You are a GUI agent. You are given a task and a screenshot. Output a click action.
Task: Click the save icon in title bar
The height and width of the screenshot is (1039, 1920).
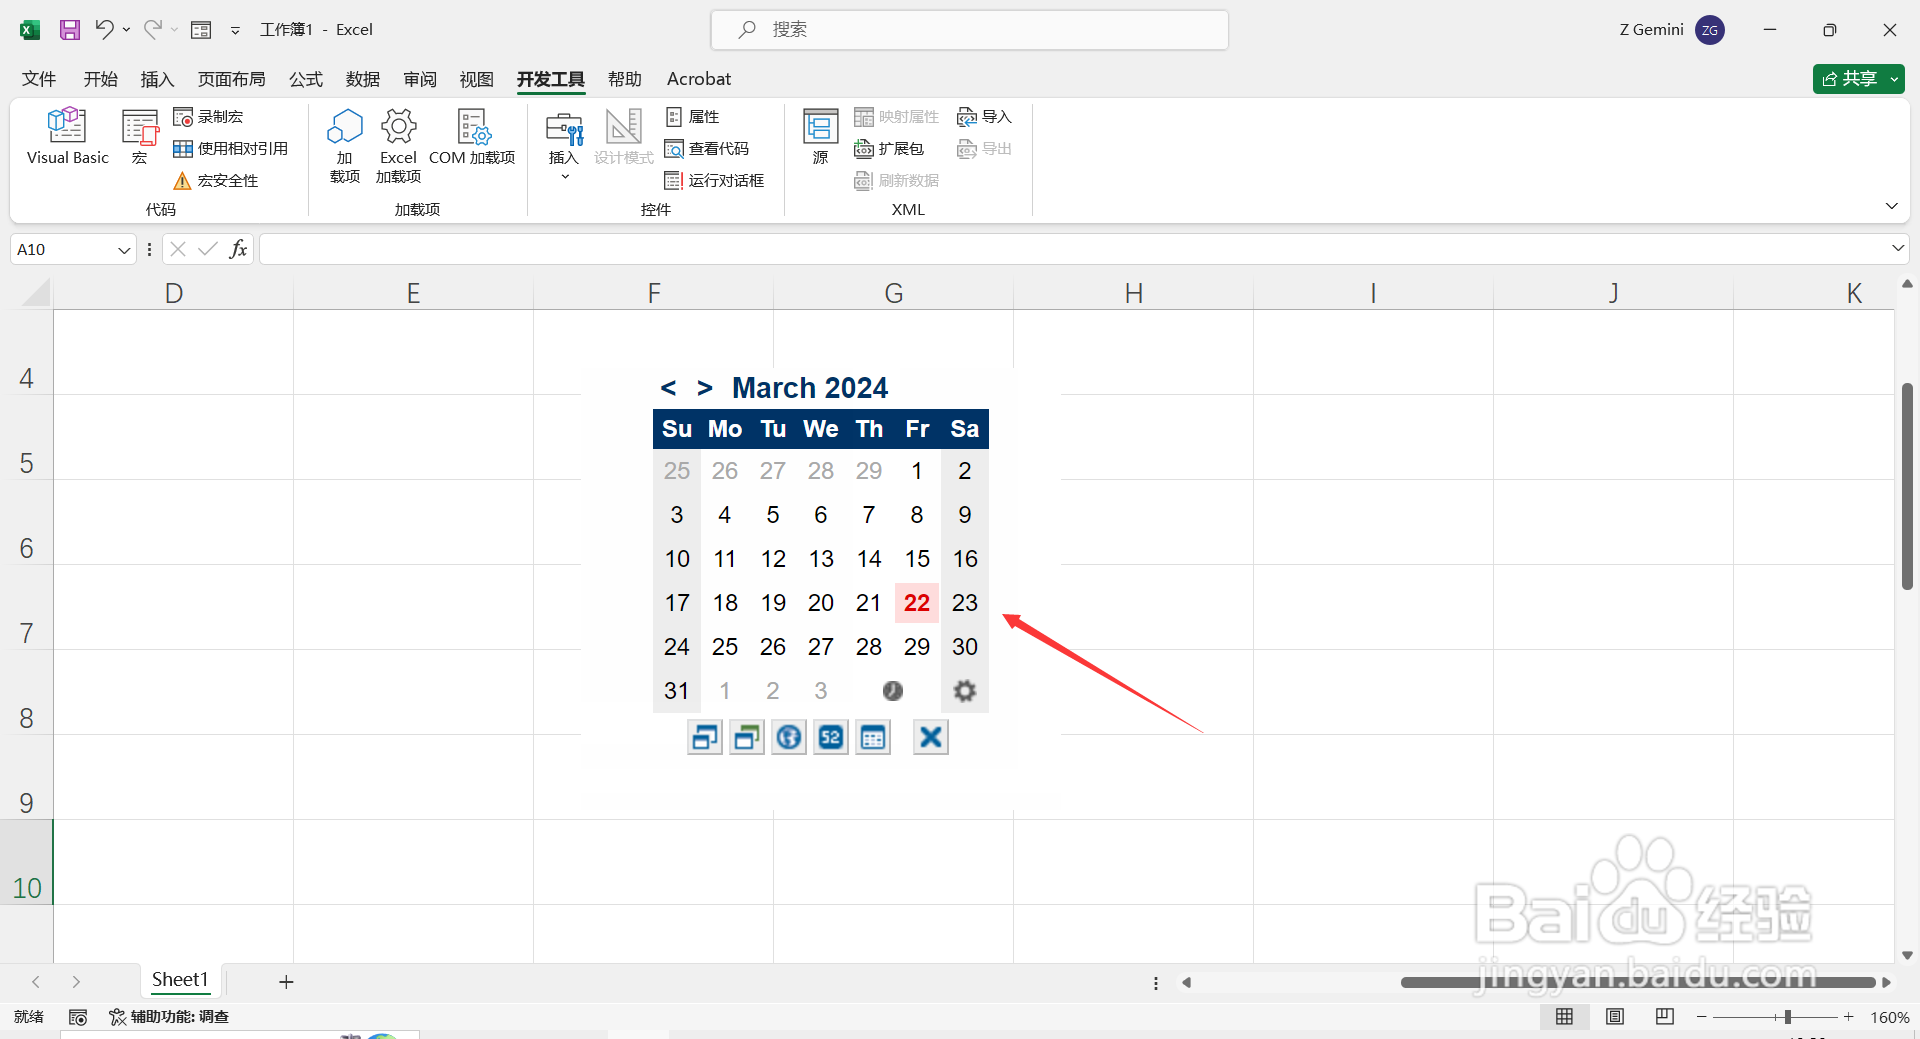(69, 30)
